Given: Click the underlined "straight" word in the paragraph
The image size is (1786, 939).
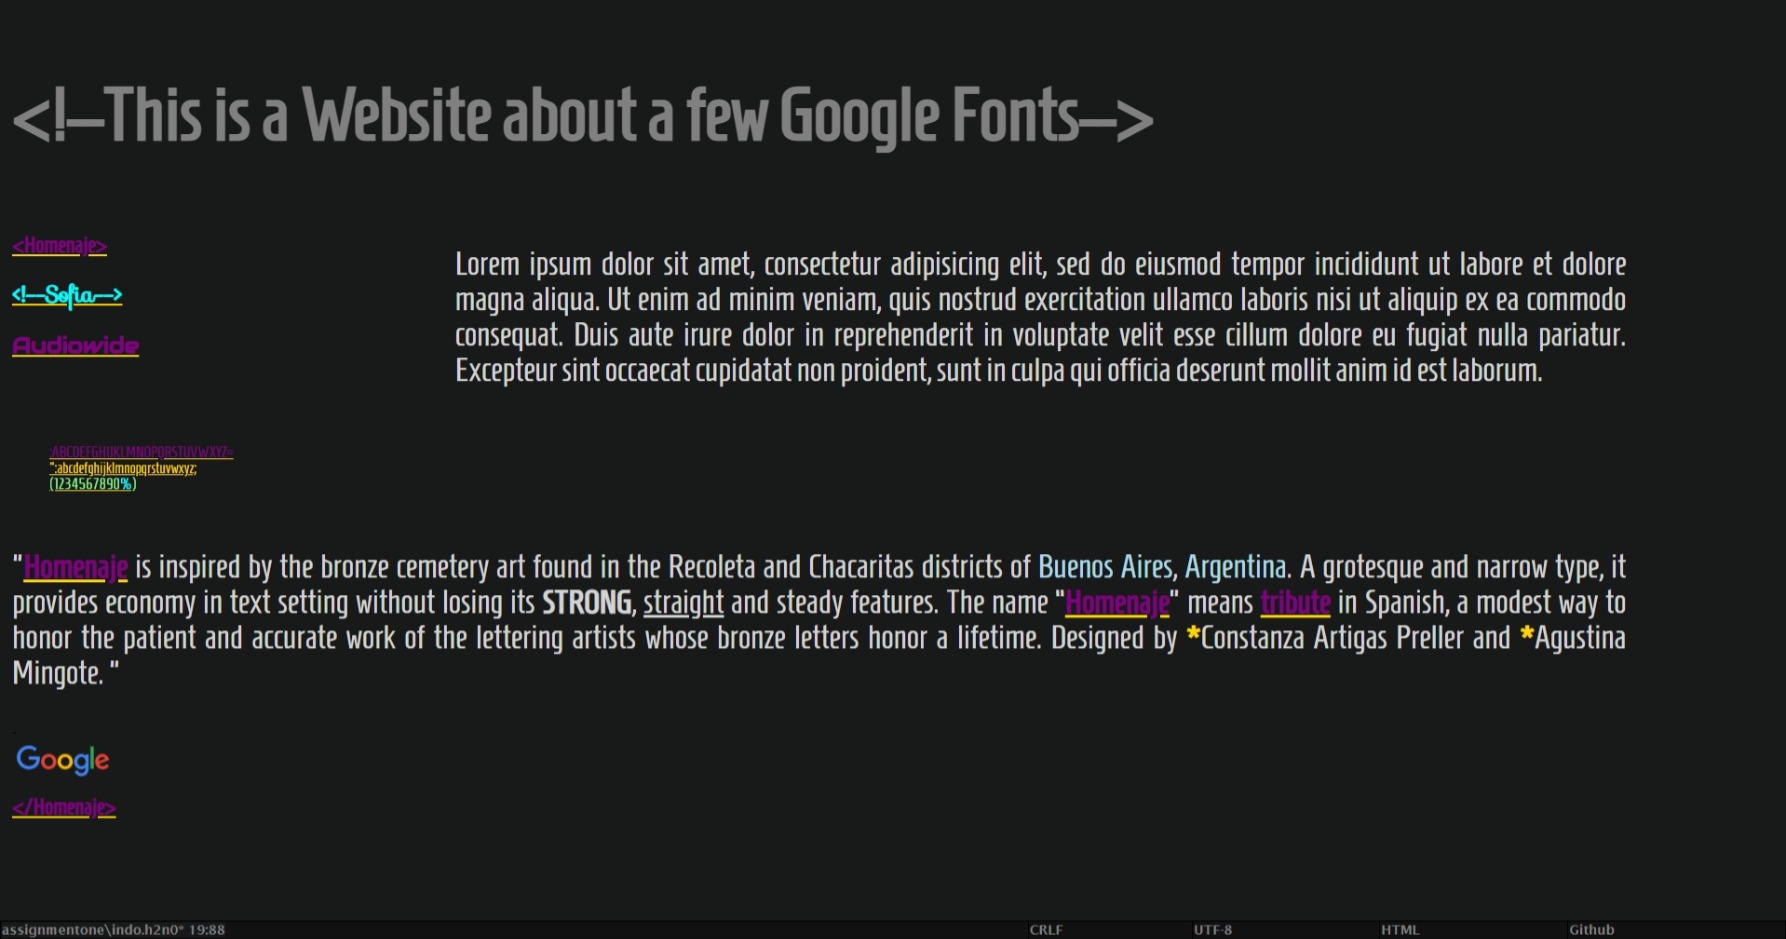Looking at the screenshot, I should (683, 603).
